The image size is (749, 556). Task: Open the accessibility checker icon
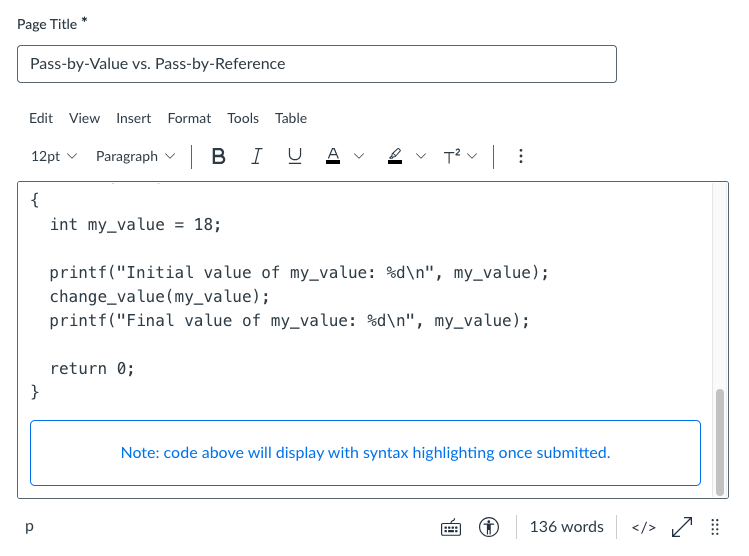click(x=489, y=527)
